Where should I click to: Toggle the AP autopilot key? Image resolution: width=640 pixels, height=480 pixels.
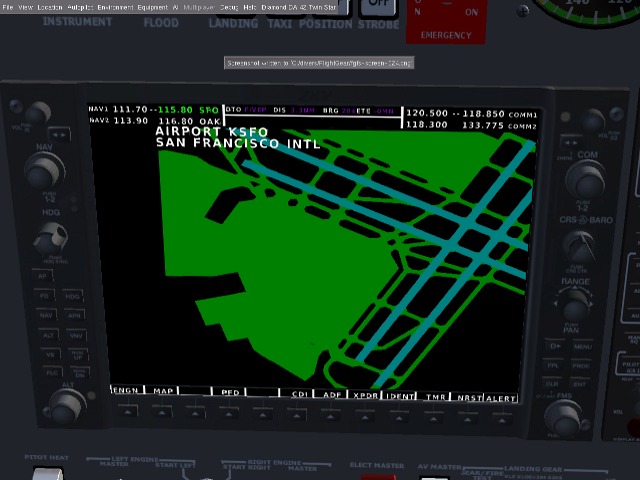(x=42, y=276)
